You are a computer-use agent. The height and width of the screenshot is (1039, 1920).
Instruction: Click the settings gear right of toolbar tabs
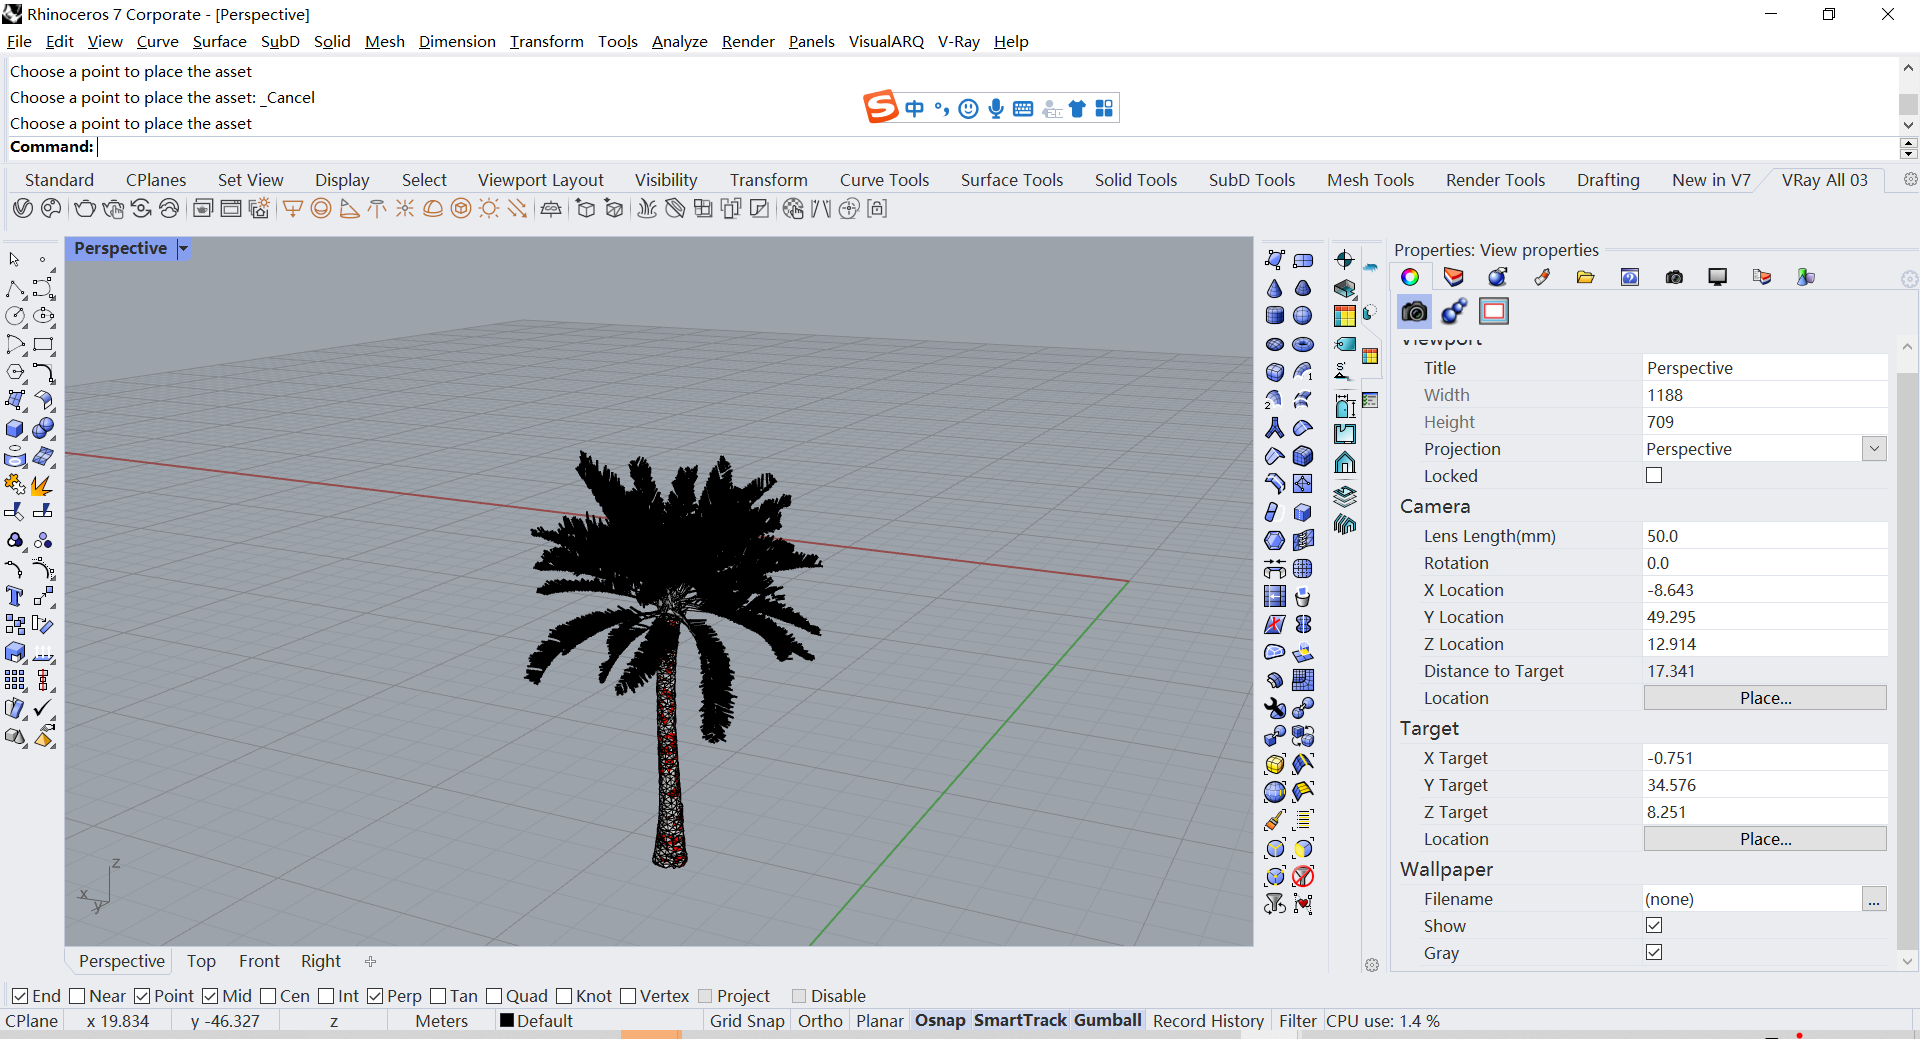point(1909,180)
